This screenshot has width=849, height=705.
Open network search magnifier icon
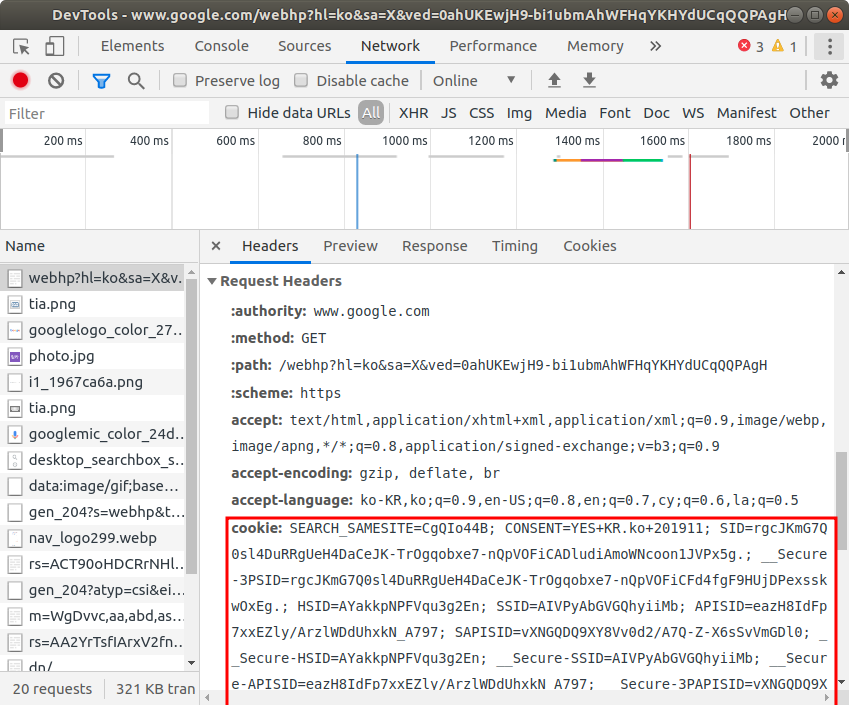pos(136,81)
